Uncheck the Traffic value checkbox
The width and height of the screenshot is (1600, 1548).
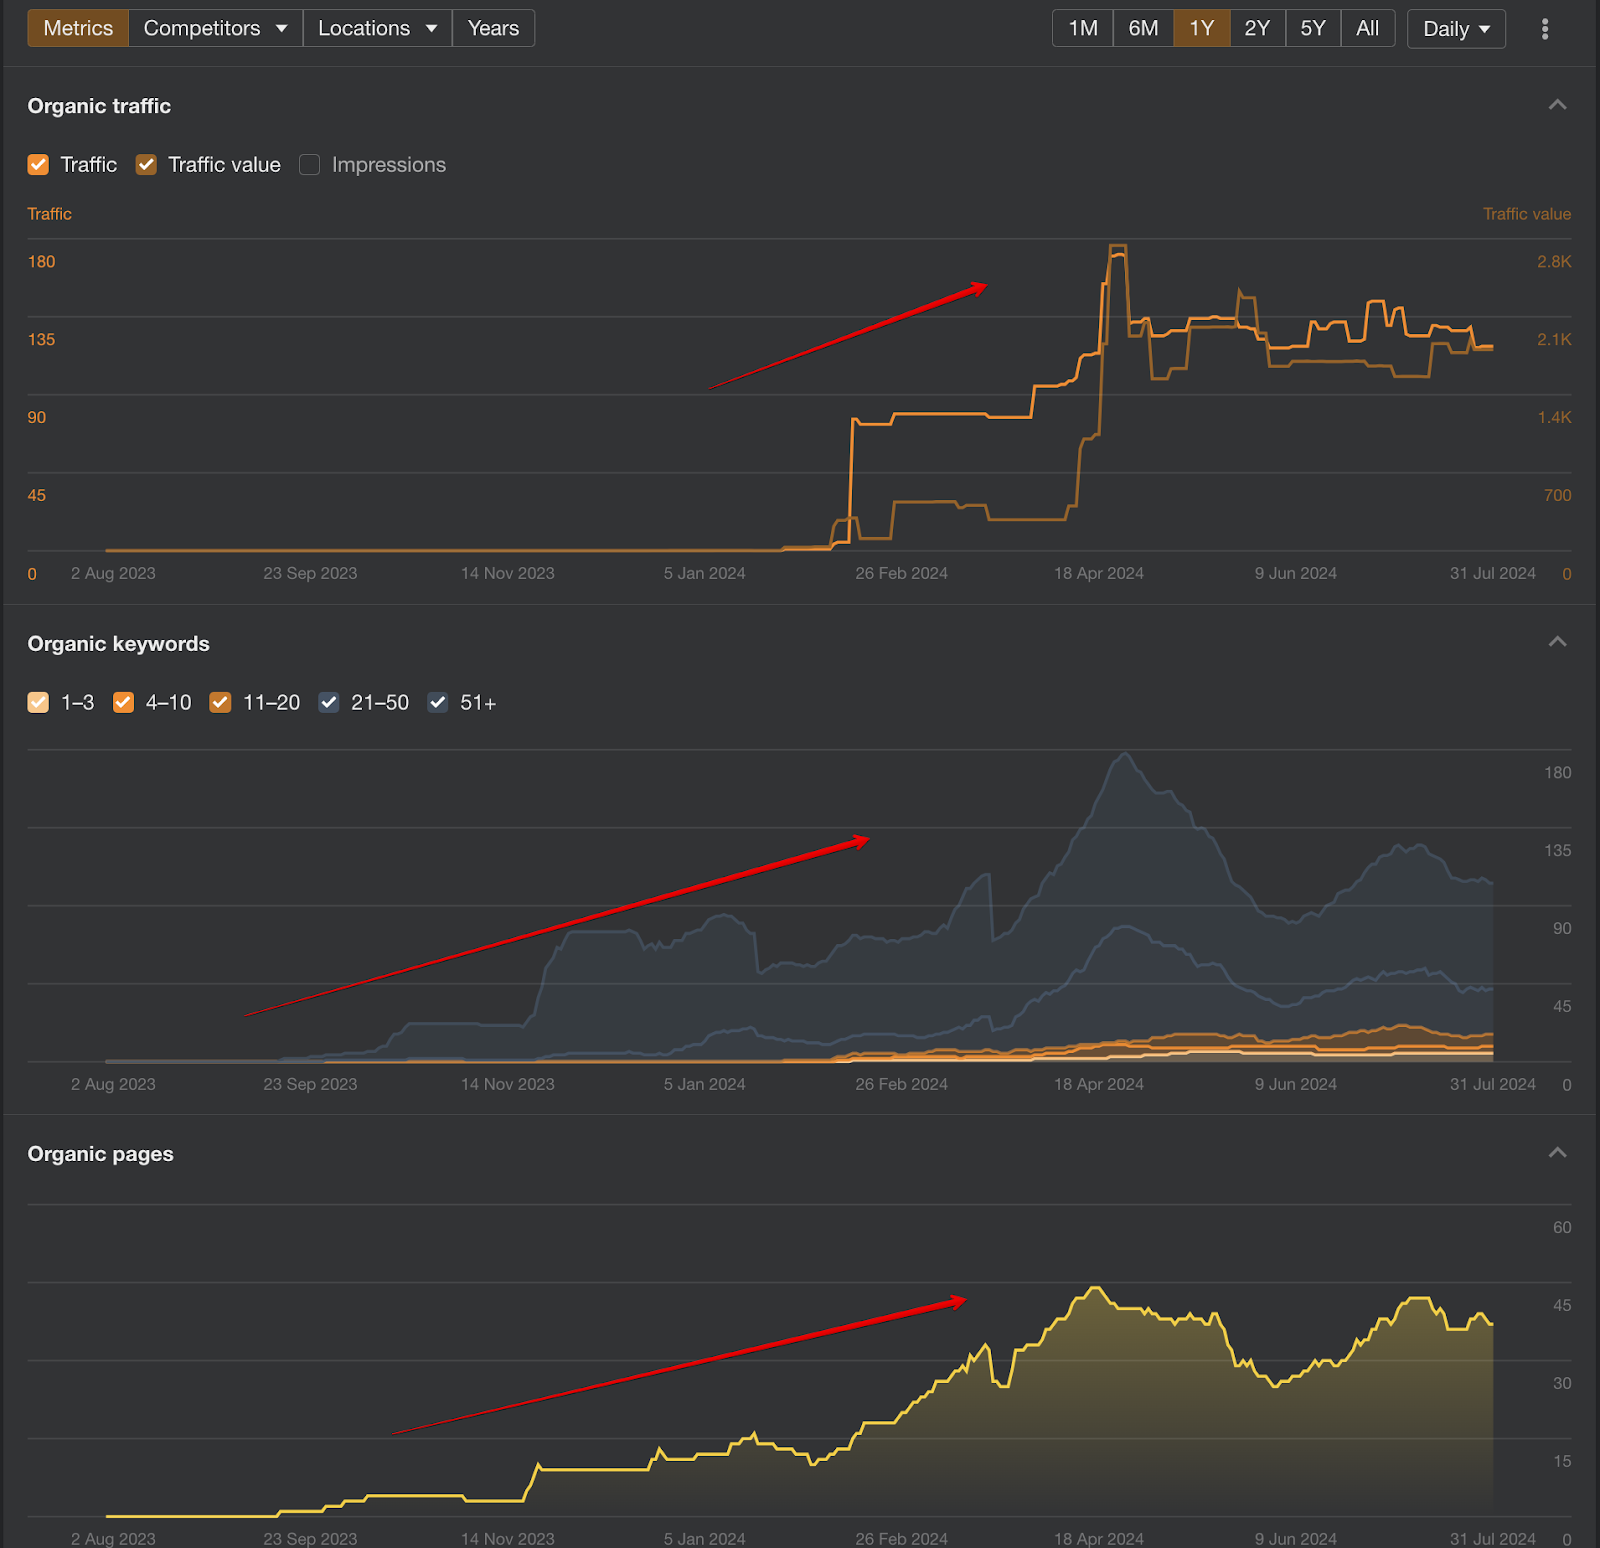146,165
